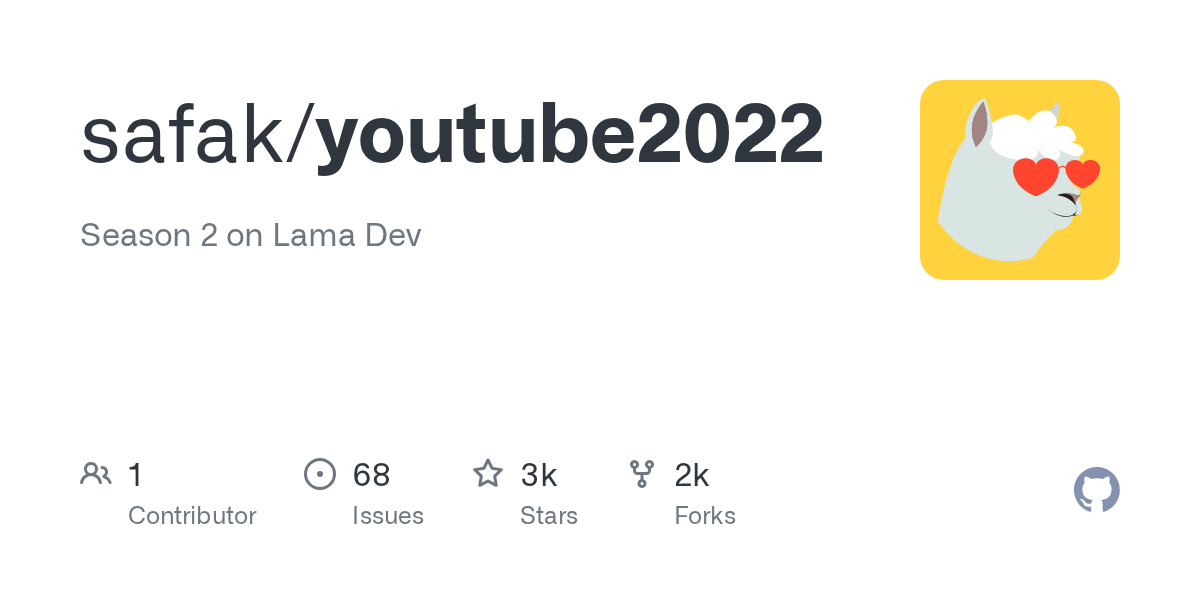
Task: Open the llama avatar image
Action: pos(1019,180)
